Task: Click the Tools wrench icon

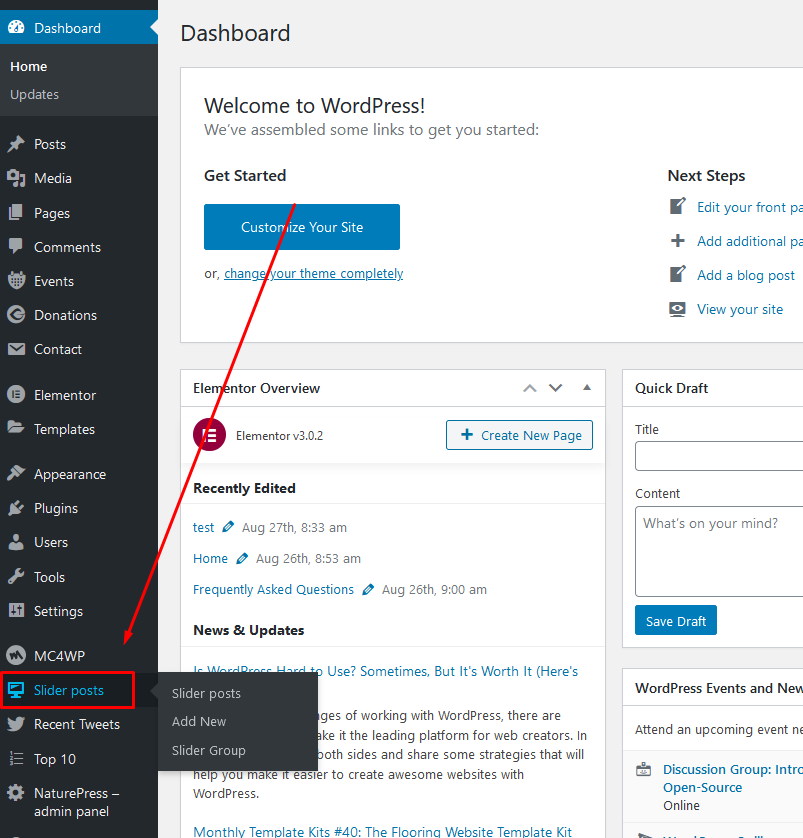Action: click(x=16, y=577)
